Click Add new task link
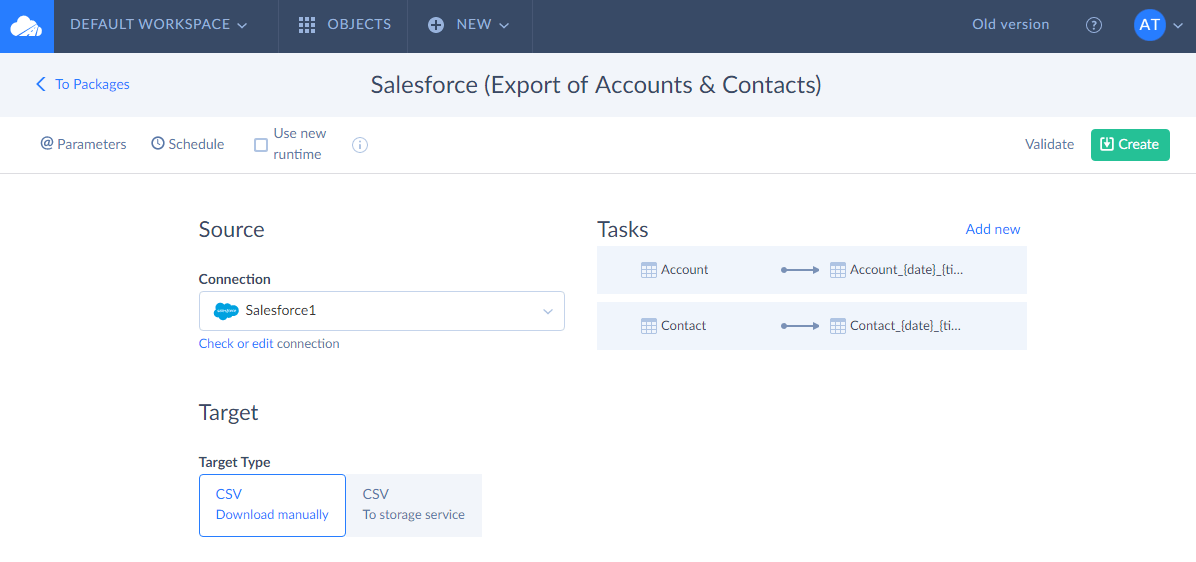This screenshot has width=1196, height=562. [992, 229]
